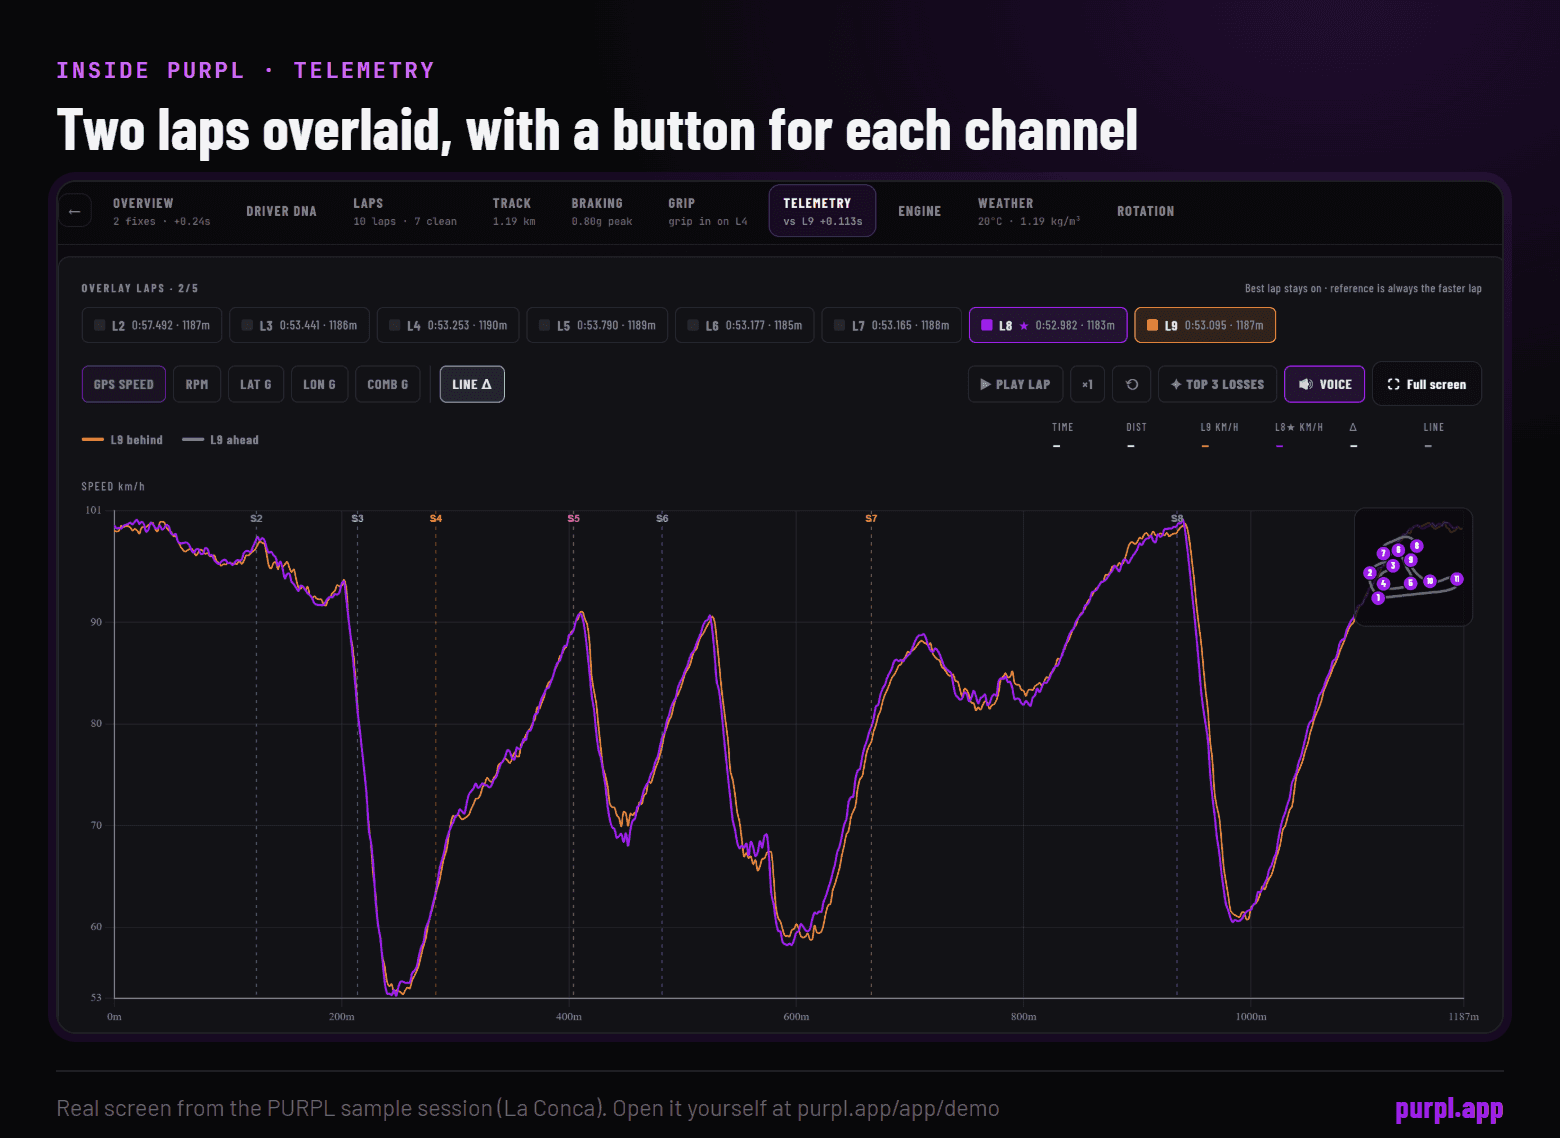The image size is (1560, 1138).
Task: Disable lap L9 0:53.095 overlay
Action: point(1205,325)
